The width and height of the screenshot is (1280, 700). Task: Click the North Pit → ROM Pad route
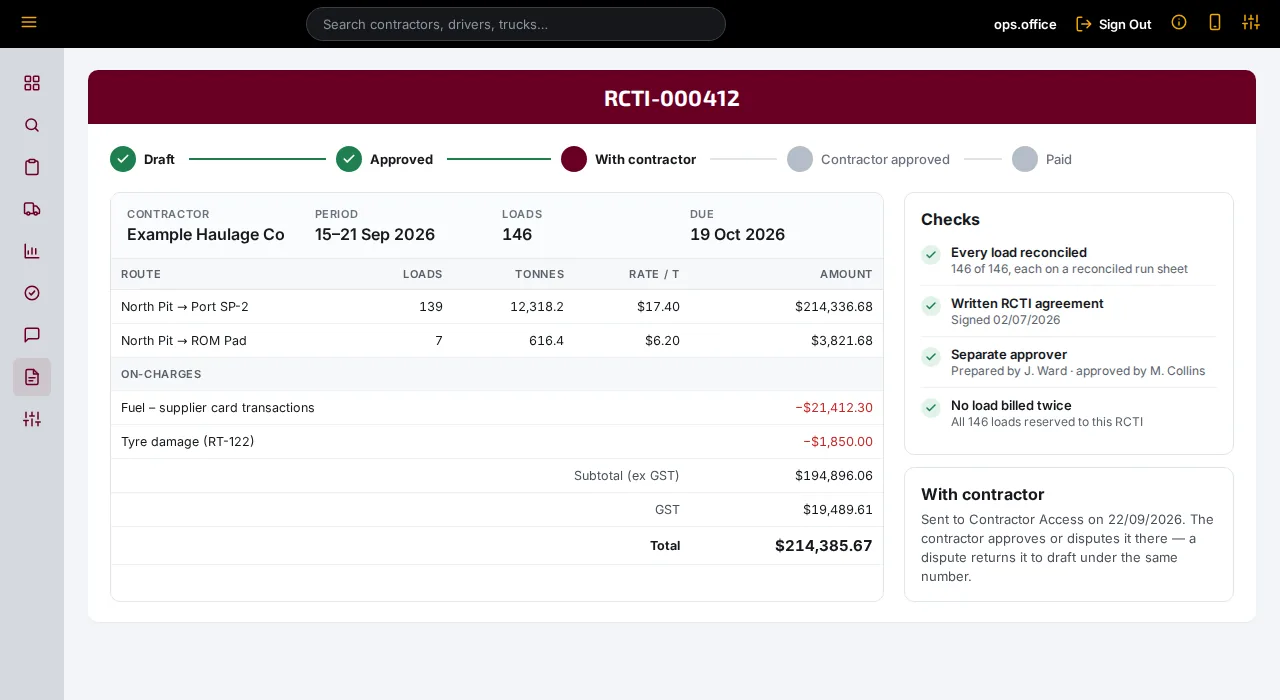[184, 341]
